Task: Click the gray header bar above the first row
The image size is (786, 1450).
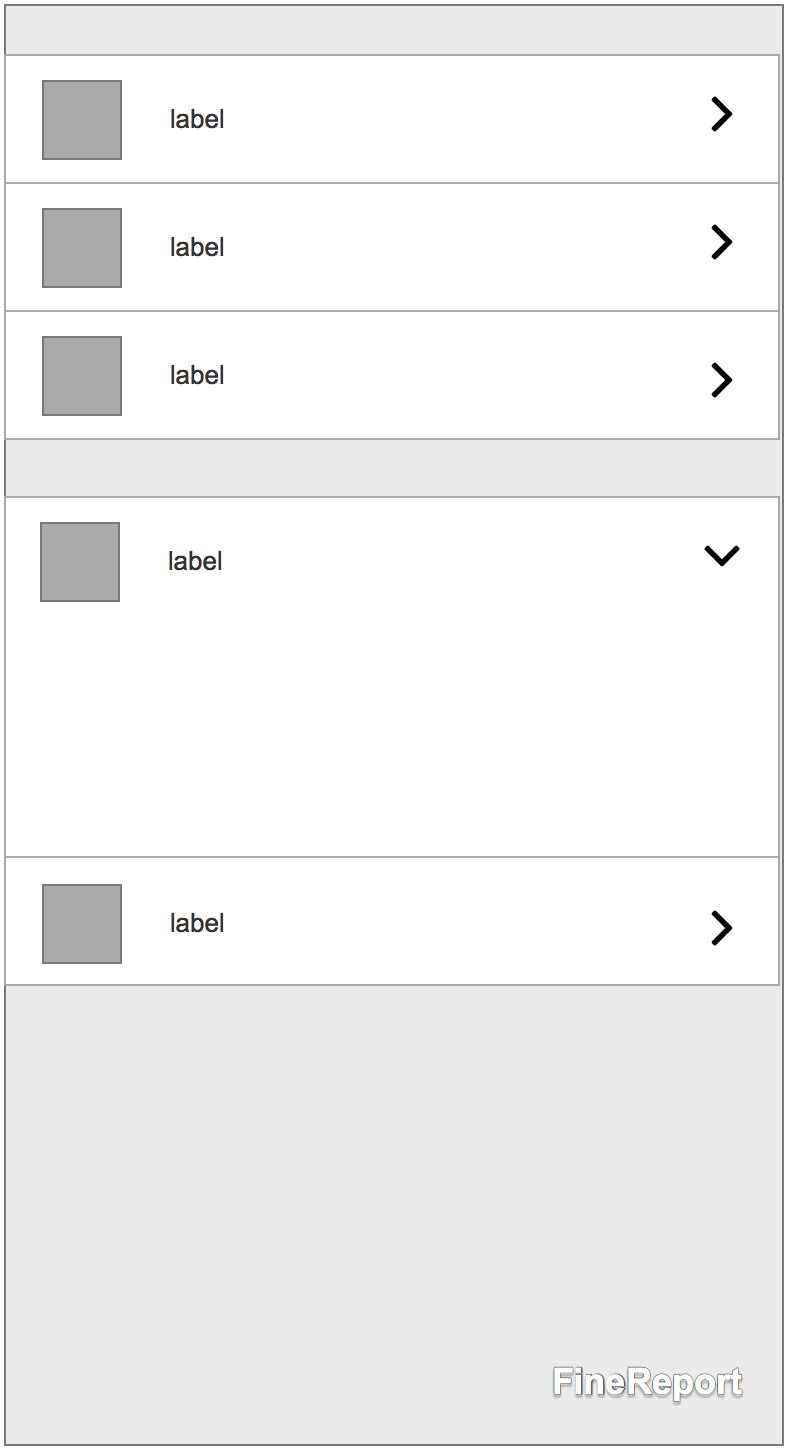Action: [392, 32]
